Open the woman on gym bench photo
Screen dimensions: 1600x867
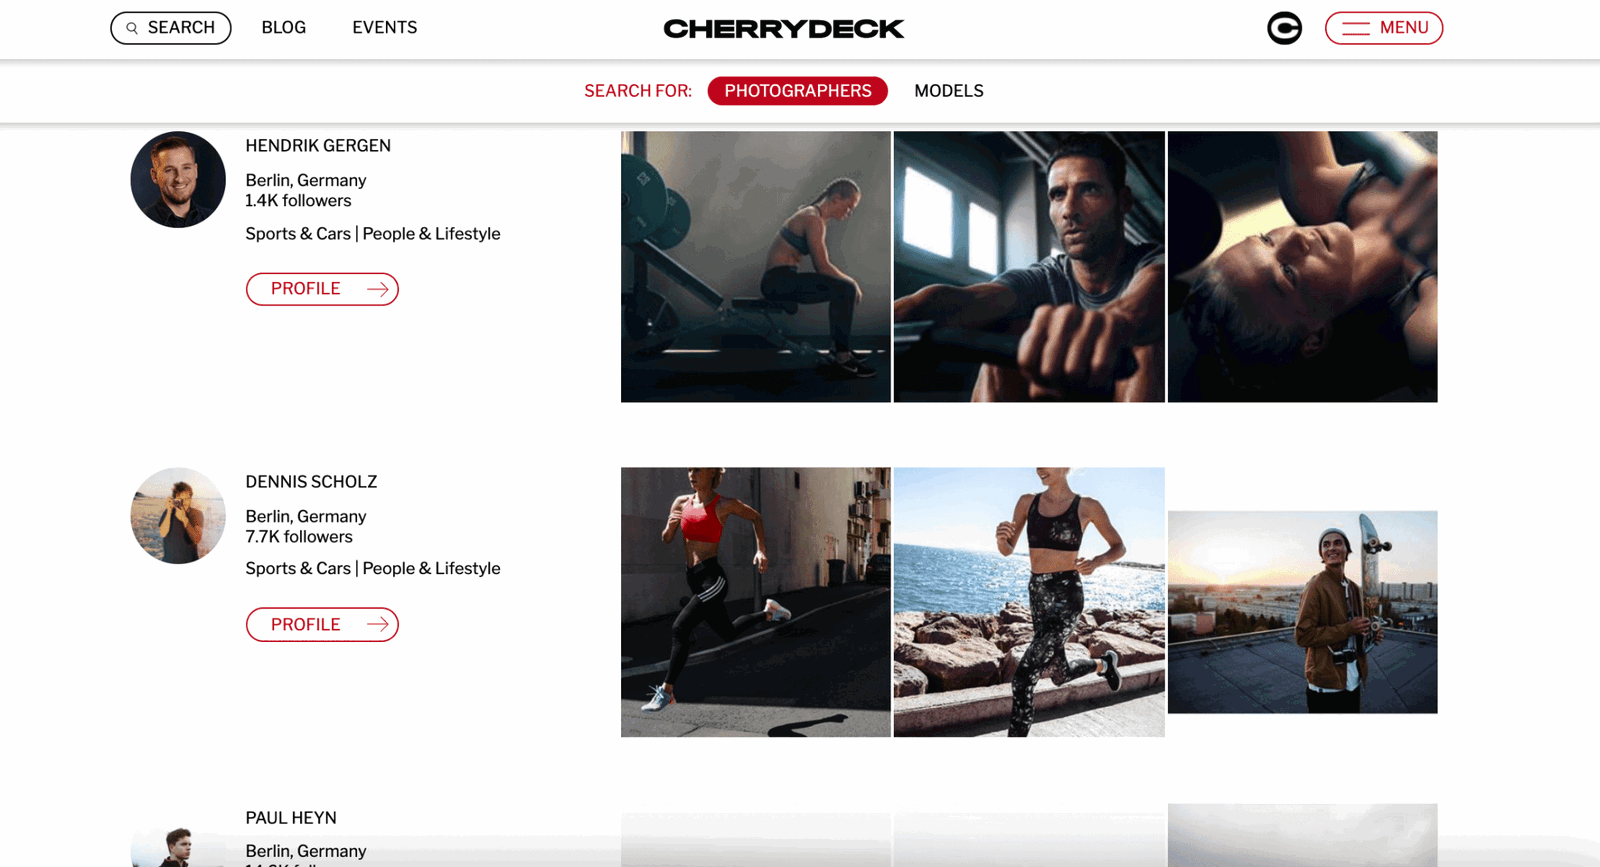coord(755,267)
